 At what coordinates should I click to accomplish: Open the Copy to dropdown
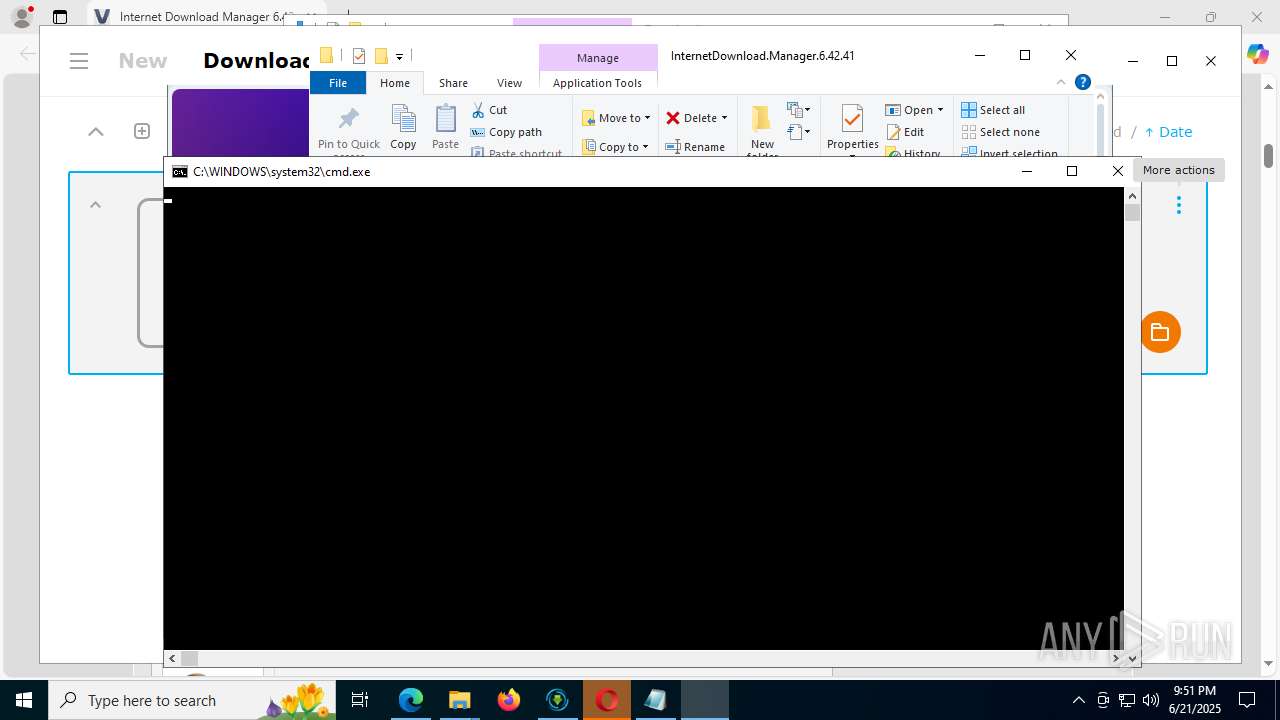616,147
